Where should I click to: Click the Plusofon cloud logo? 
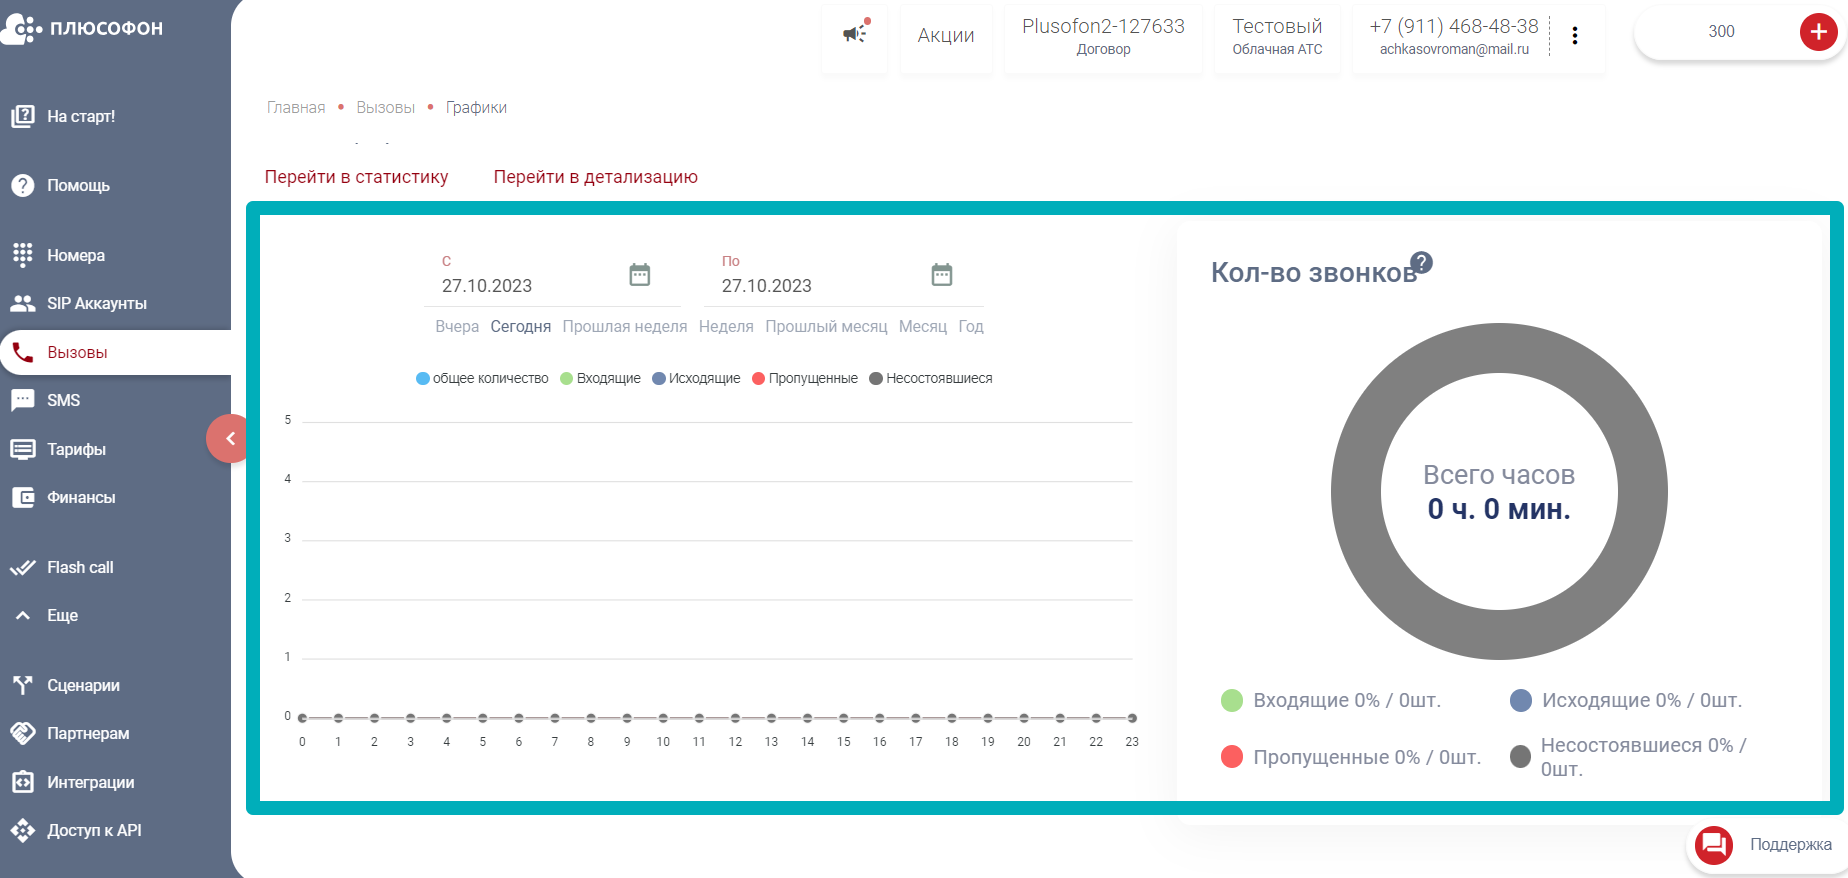tap(21, 29)
